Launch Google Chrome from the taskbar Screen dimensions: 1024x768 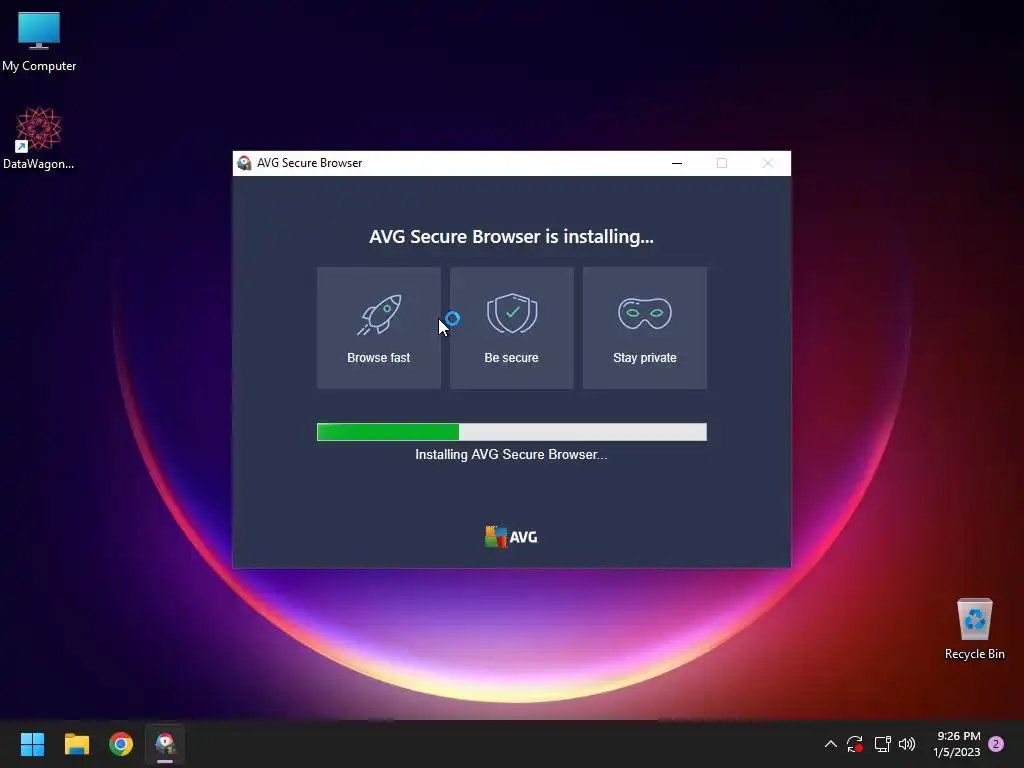click(121, 744)
